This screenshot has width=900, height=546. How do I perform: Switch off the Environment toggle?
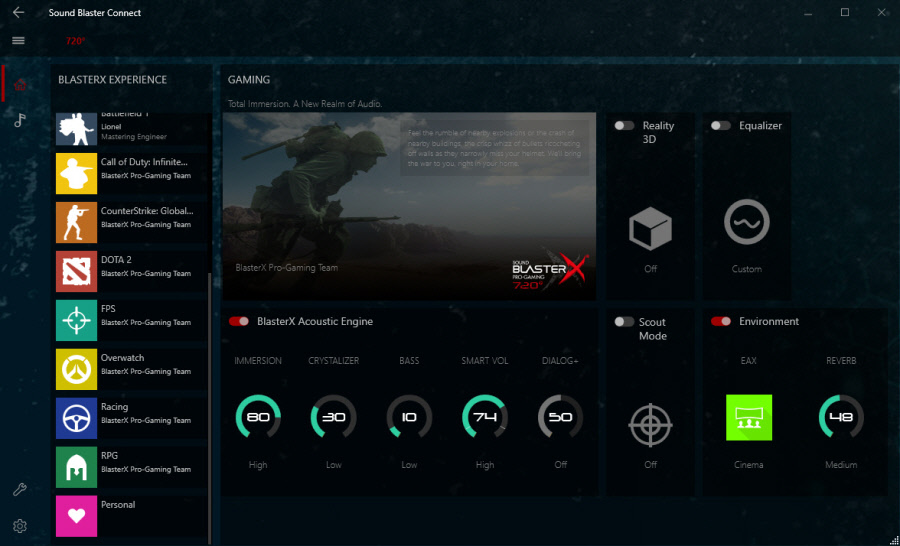pos(720,322)
